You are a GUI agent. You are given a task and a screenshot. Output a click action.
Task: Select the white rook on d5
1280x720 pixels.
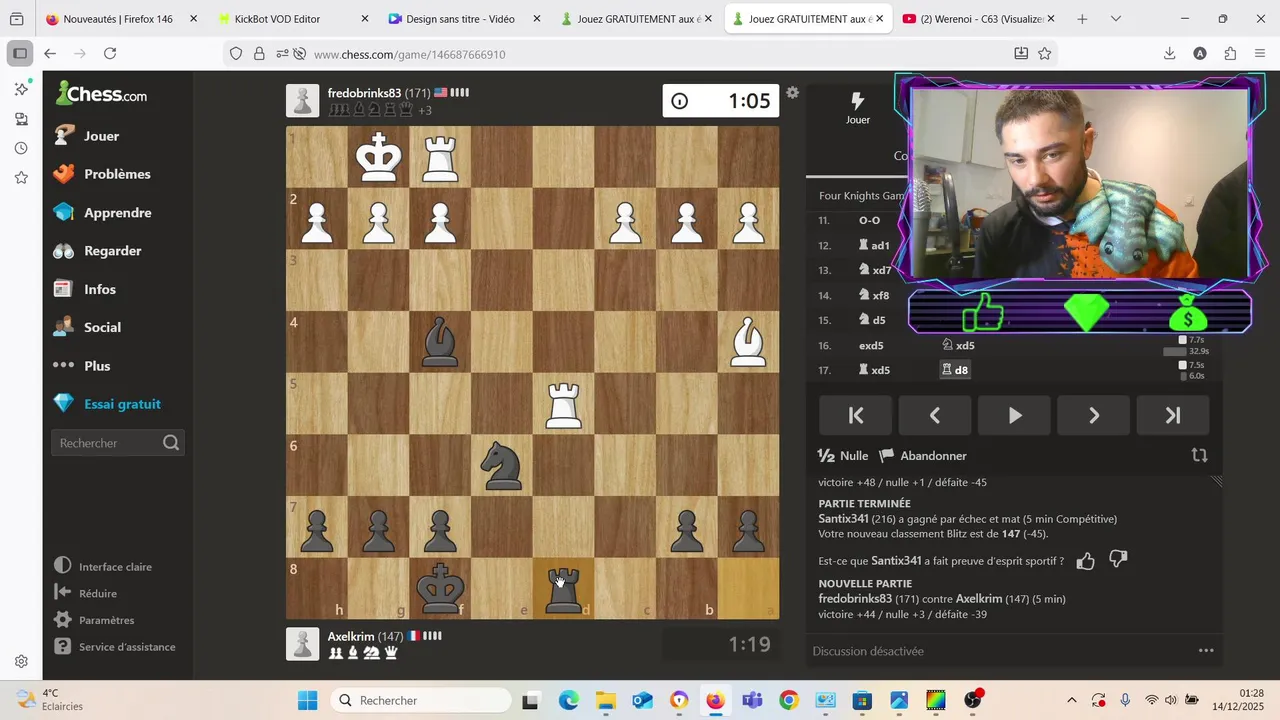[563, 404]
